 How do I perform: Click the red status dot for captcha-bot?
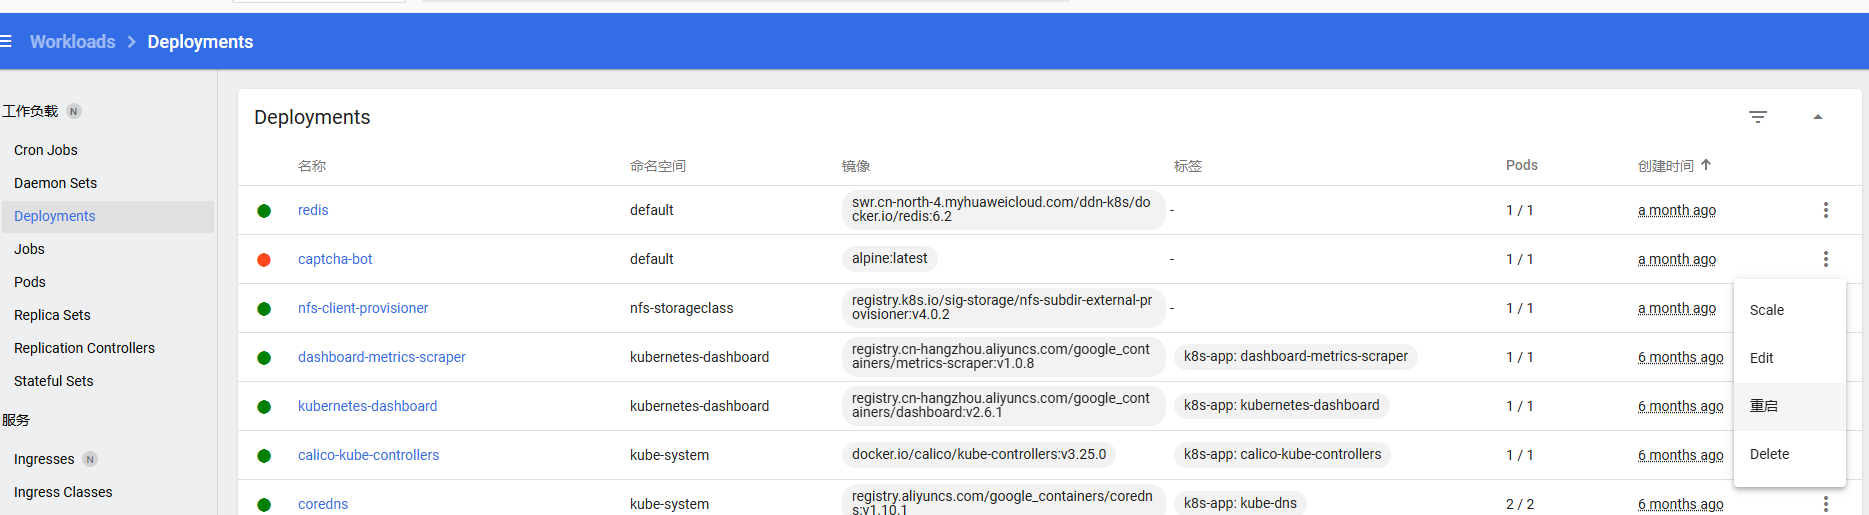click(x=264, y=260)
